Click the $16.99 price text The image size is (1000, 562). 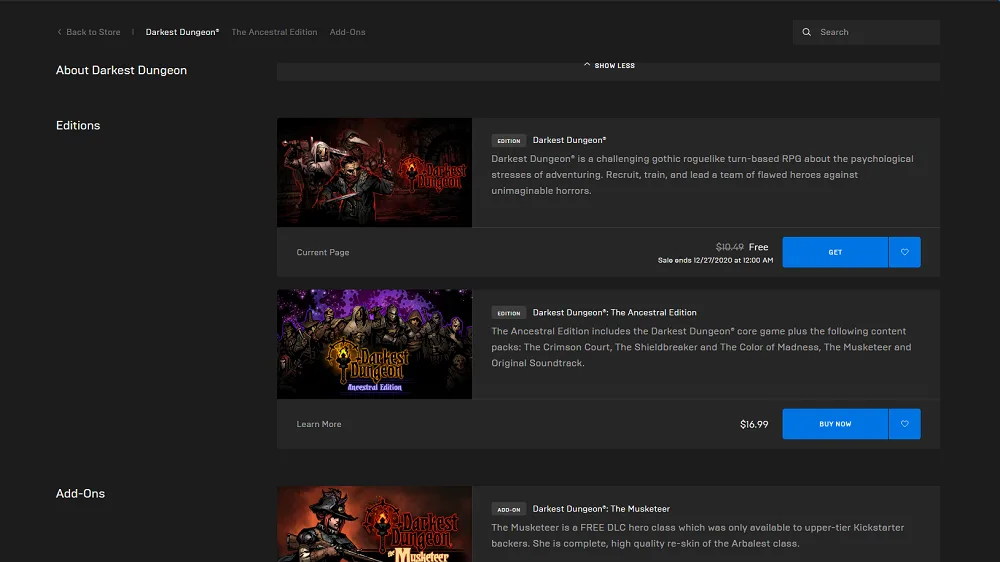tap(754, 424)
